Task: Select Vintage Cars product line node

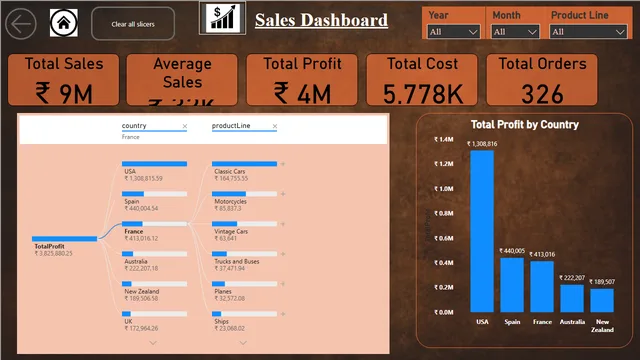Action: coord(244,231)
